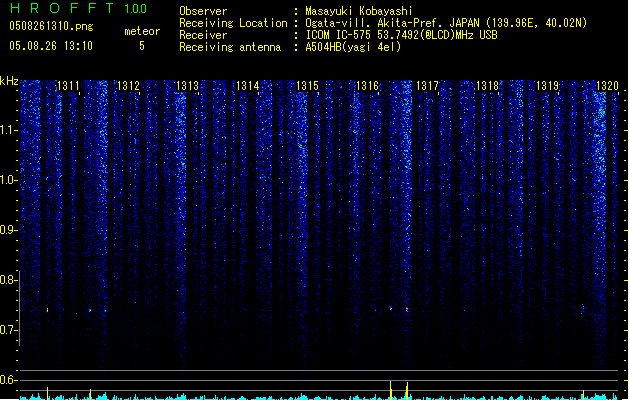The height and width of the screenshot is (400, 629).
Task: Click the version number 1.0.0
Action: coord(135,9)
